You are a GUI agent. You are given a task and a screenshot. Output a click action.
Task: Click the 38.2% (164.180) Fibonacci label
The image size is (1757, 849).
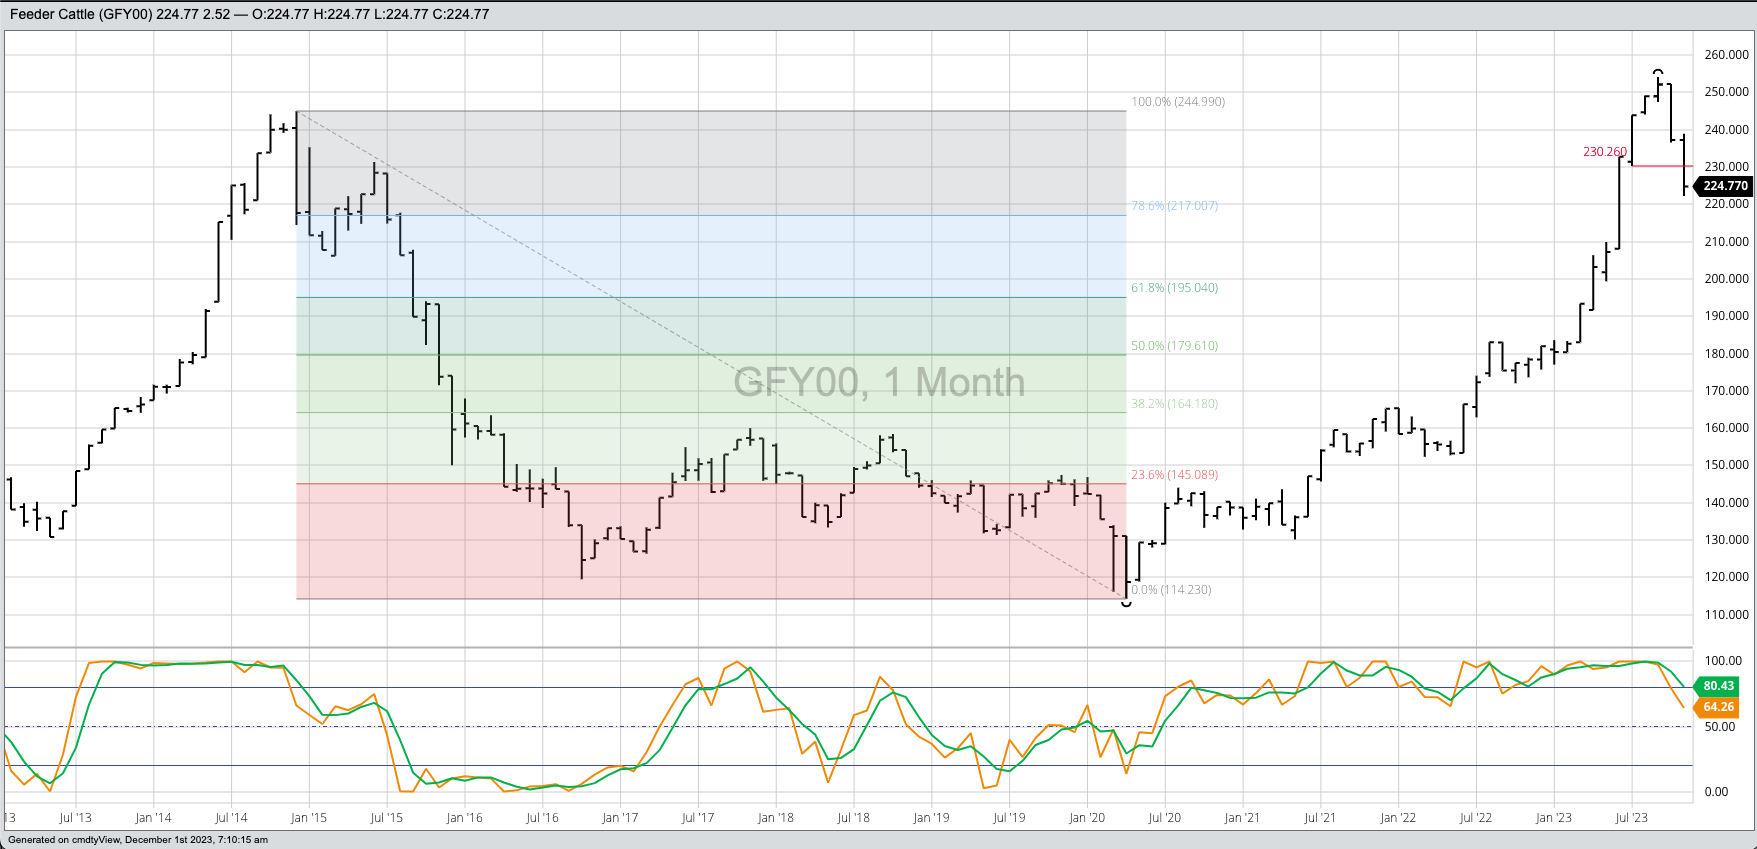[1174, 404]
